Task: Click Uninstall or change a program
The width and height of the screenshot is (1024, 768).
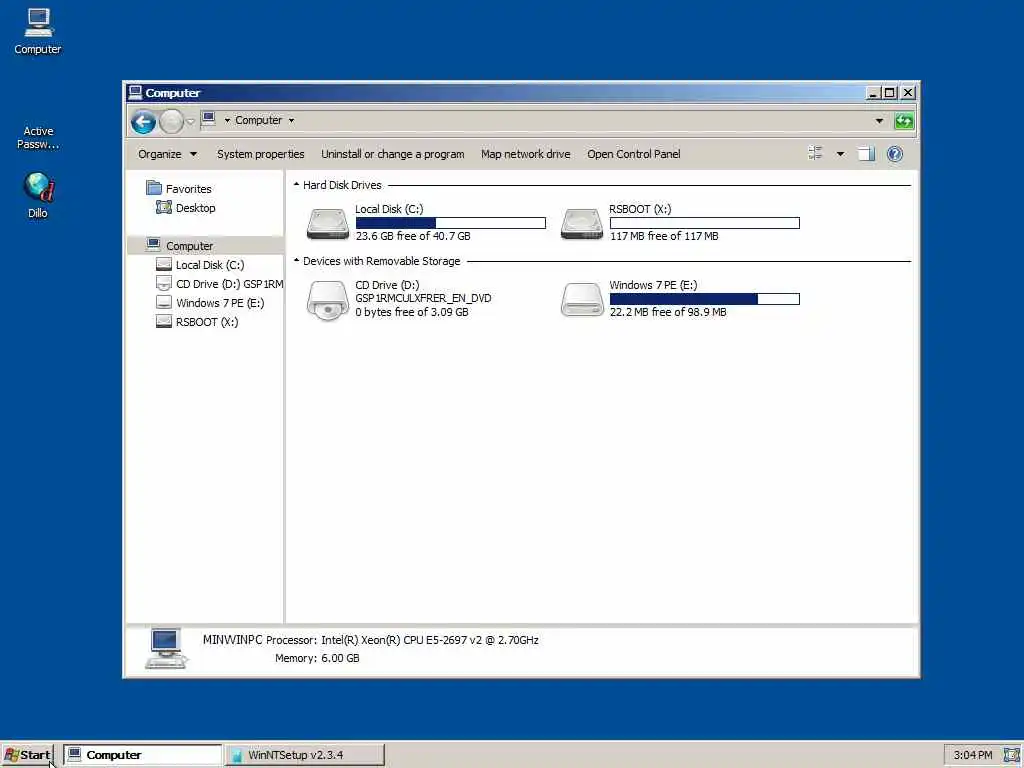Action: point(392,154)
